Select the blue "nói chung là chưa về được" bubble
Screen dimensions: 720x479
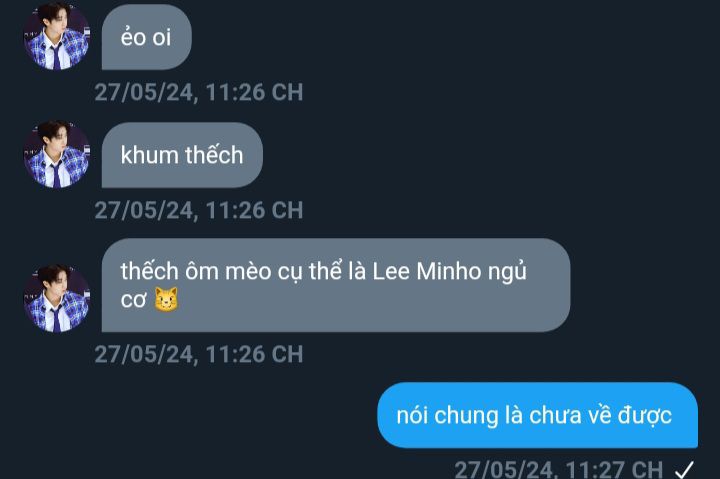pos(538,415)
